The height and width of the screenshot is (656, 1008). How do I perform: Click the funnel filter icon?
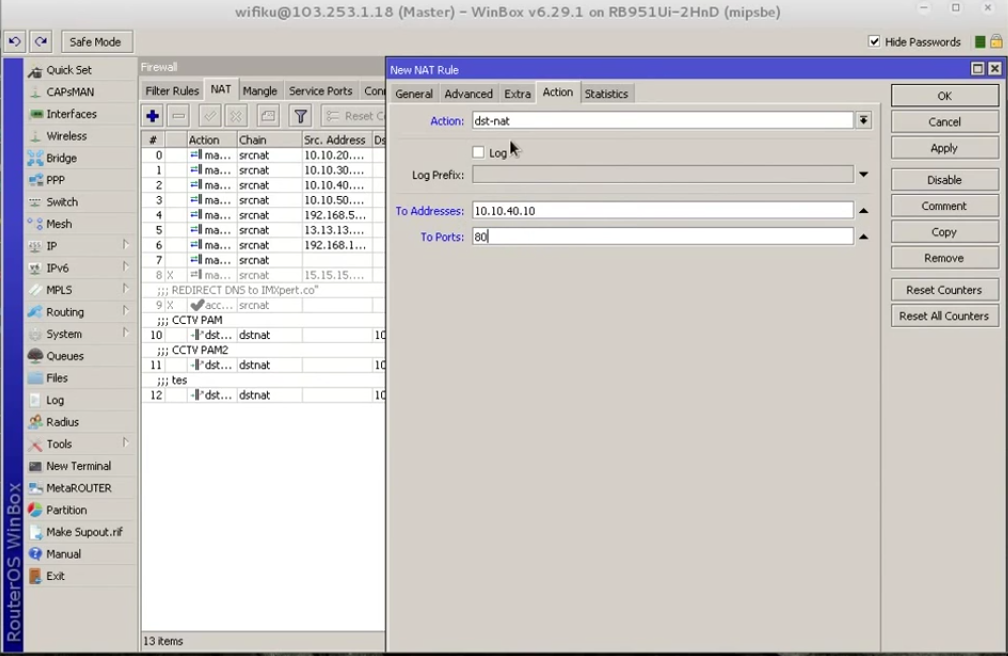coord(300,116)
